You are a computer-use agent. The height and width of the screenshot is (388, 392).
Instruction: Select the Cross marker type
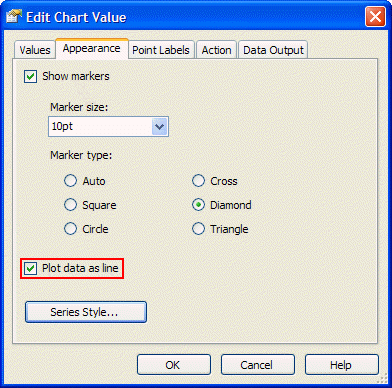tap(198, 181)
